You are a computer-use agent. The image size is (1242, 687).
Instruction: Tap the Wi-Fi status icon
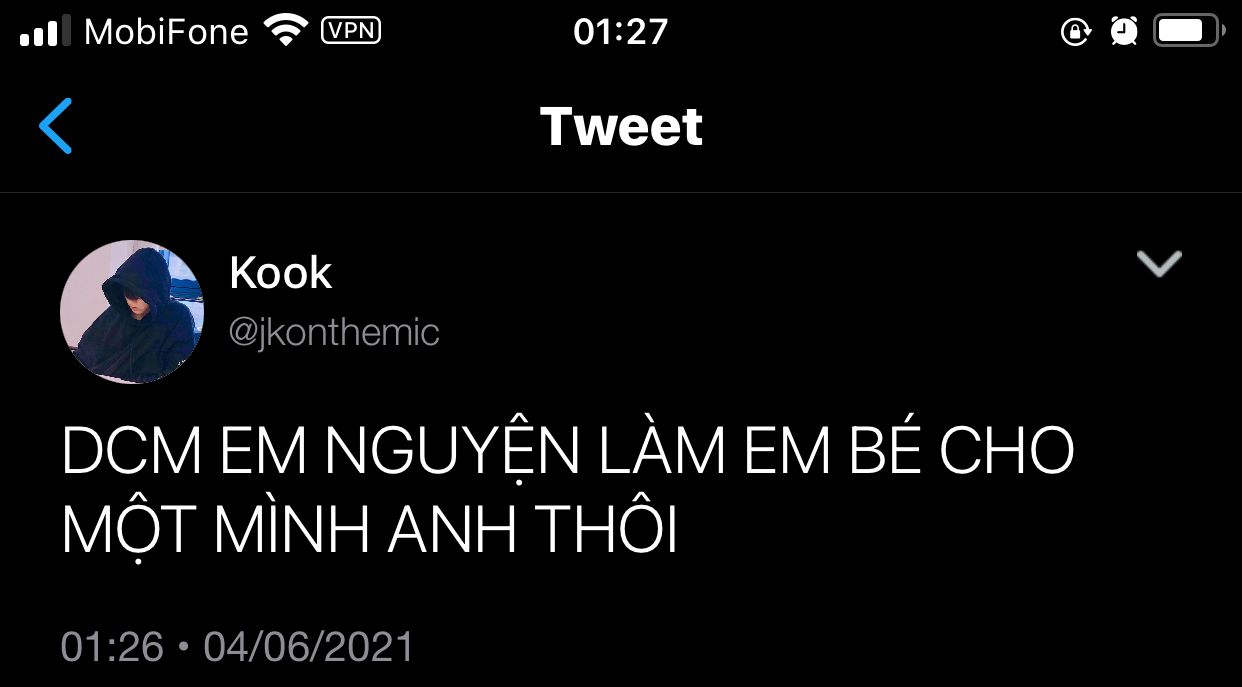286,31
